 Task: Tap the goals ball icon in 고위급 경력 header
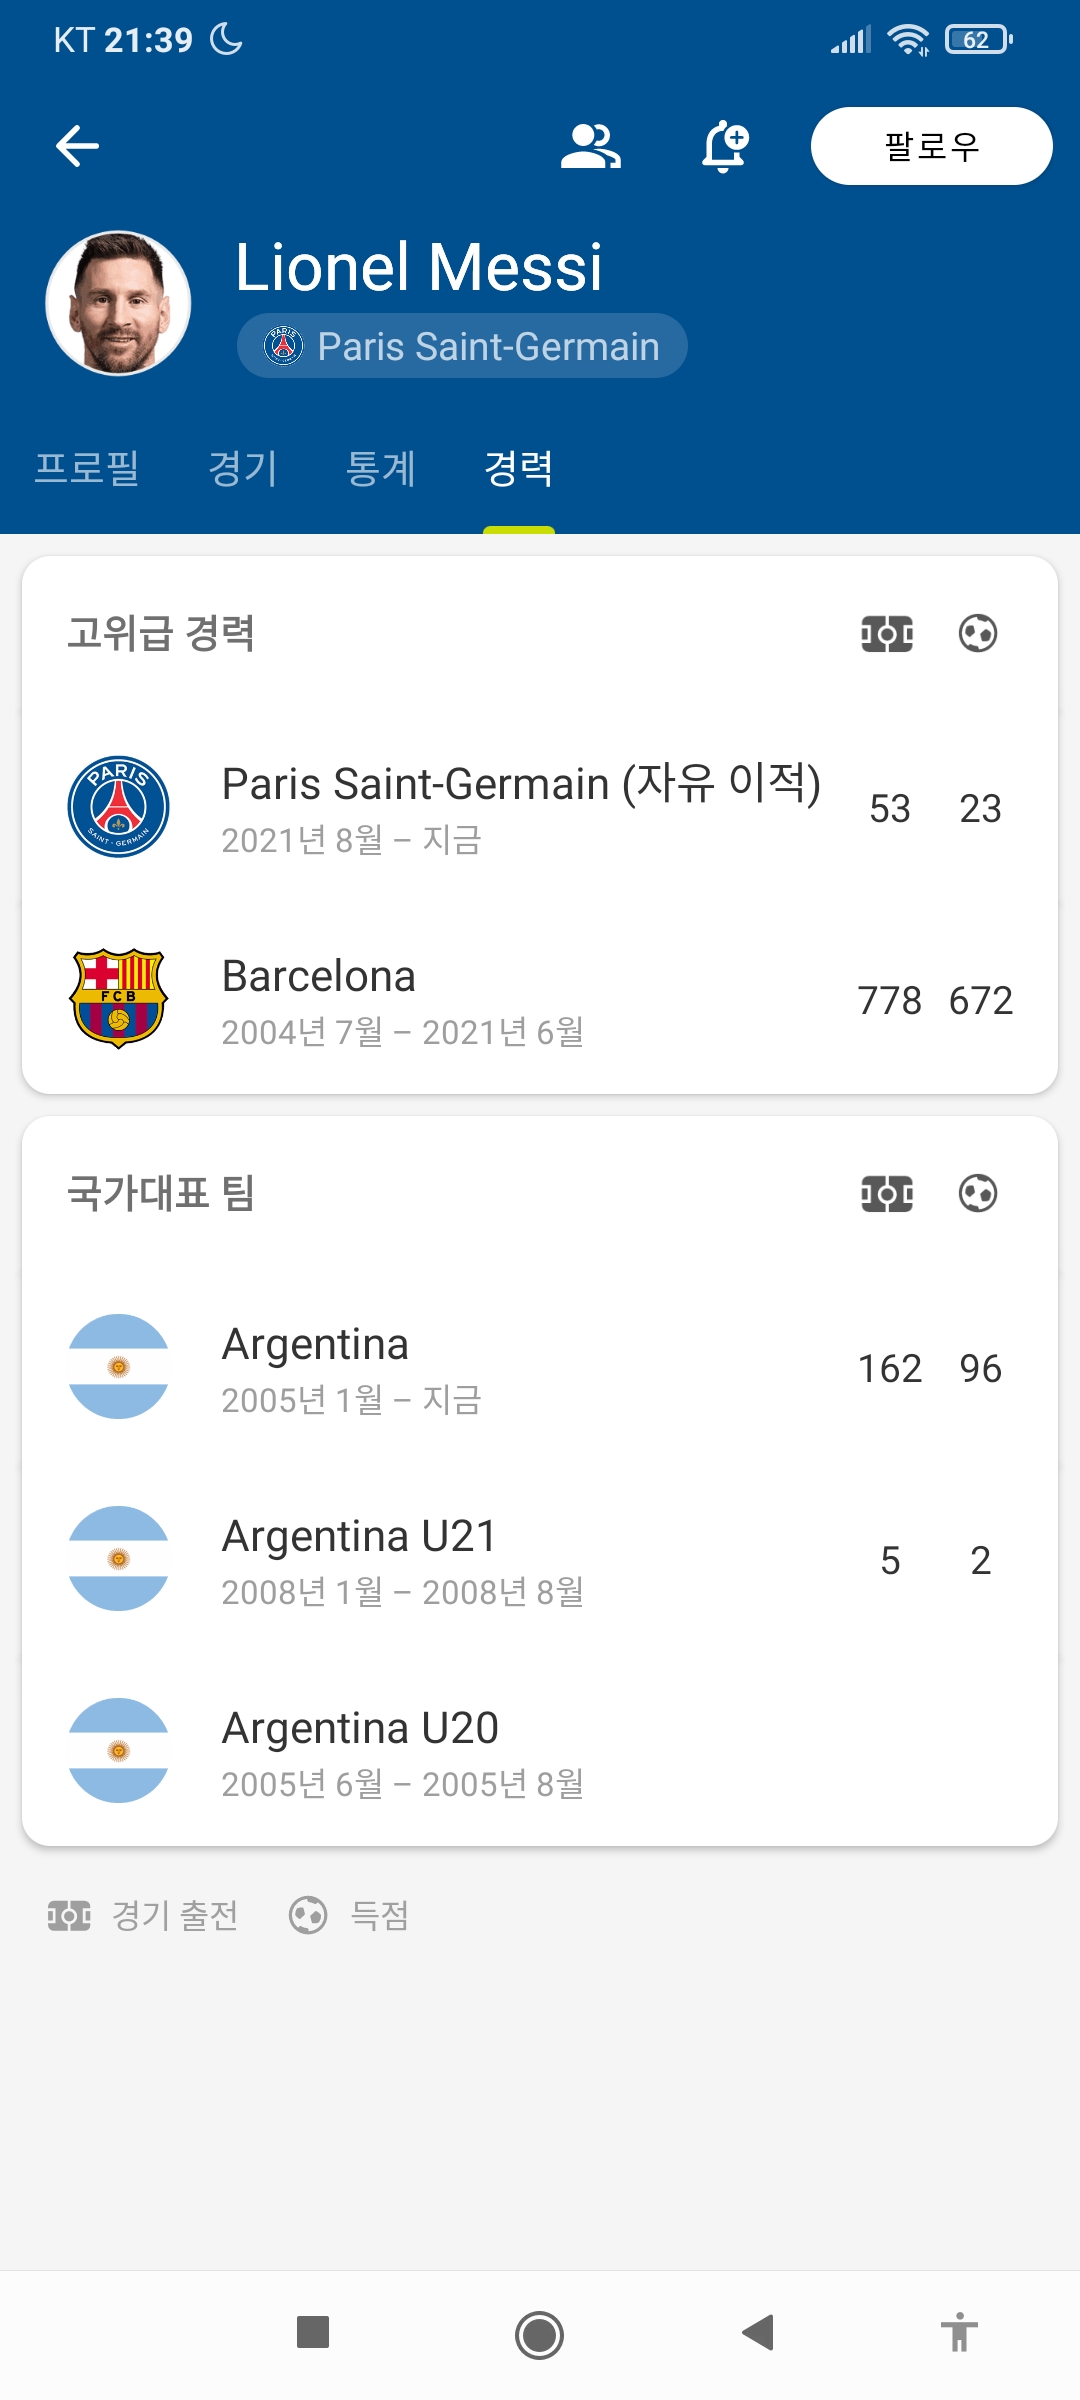pyautogui.click(x=978, y=633)
